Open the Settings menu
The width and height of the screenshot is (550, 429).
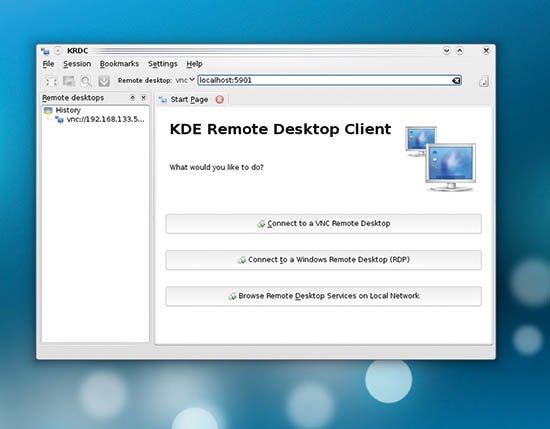tap(162, 64)
